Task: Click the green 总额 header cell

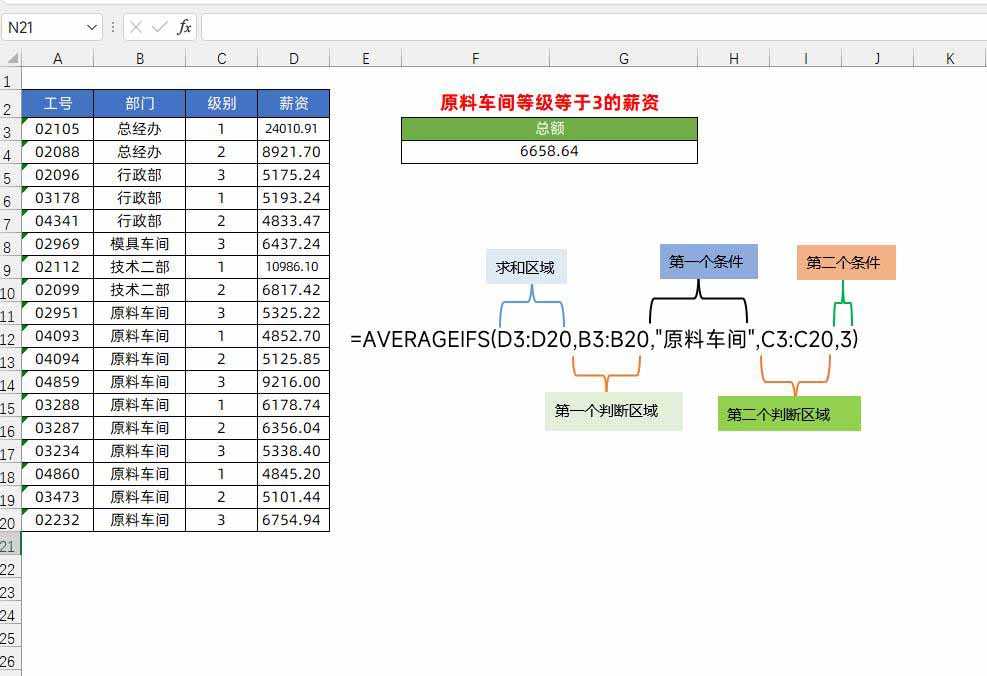Action: point(549,128)
